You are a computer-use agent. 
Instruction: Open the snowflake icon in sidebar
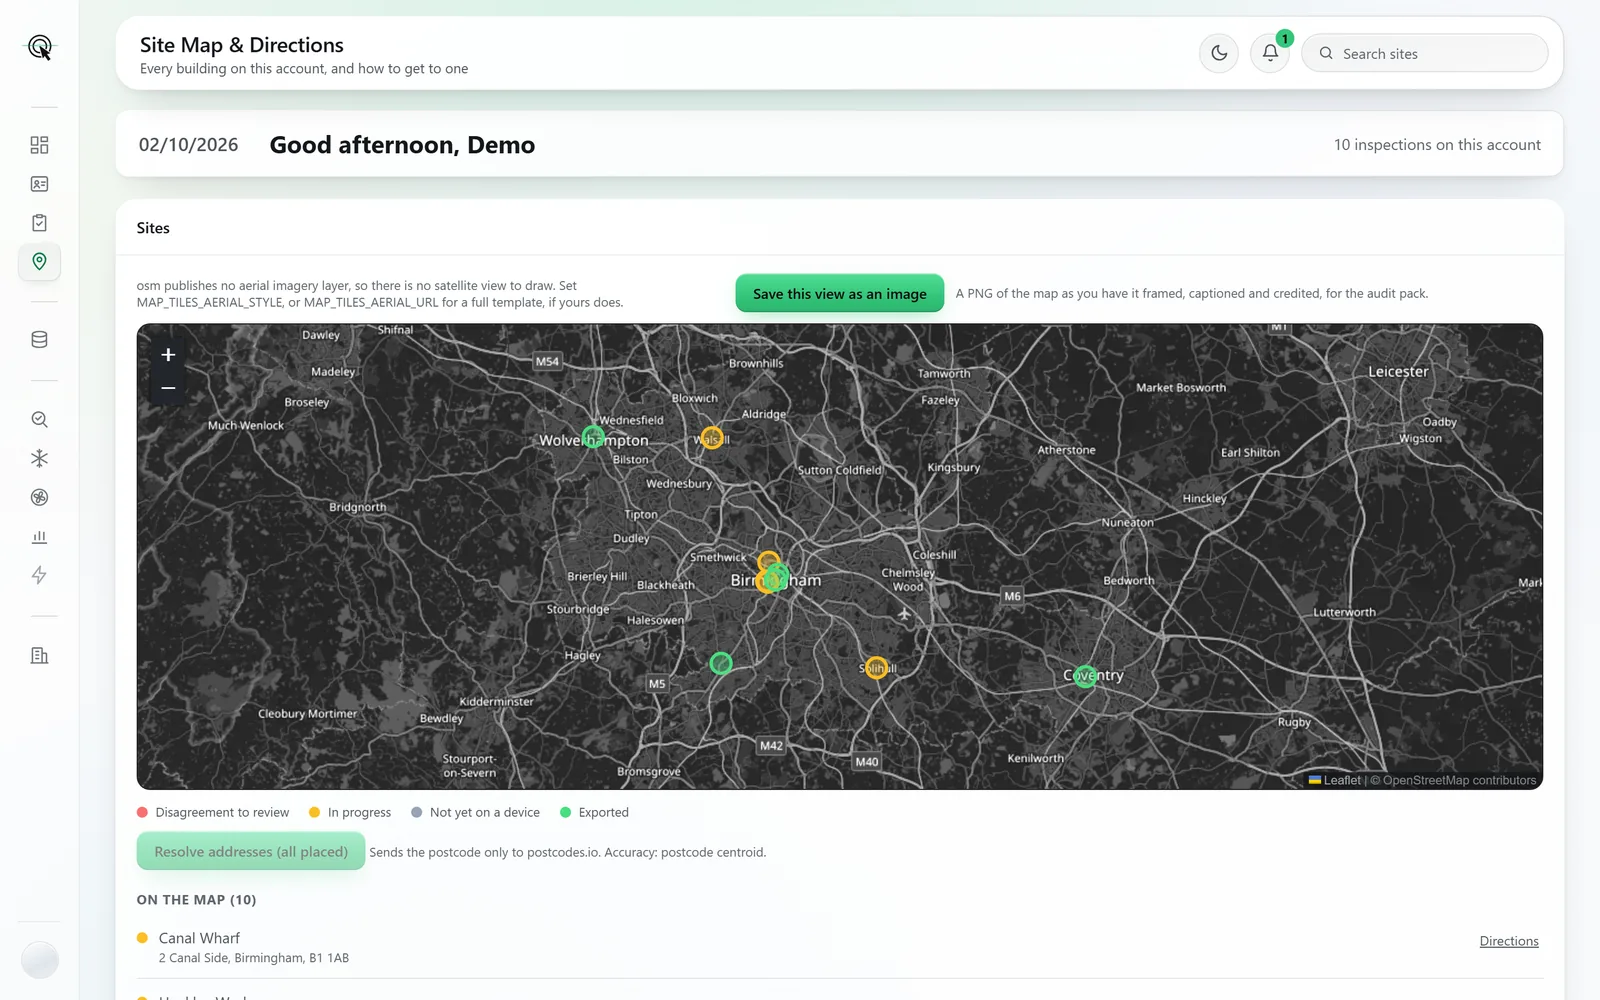[x=39, y=458]
